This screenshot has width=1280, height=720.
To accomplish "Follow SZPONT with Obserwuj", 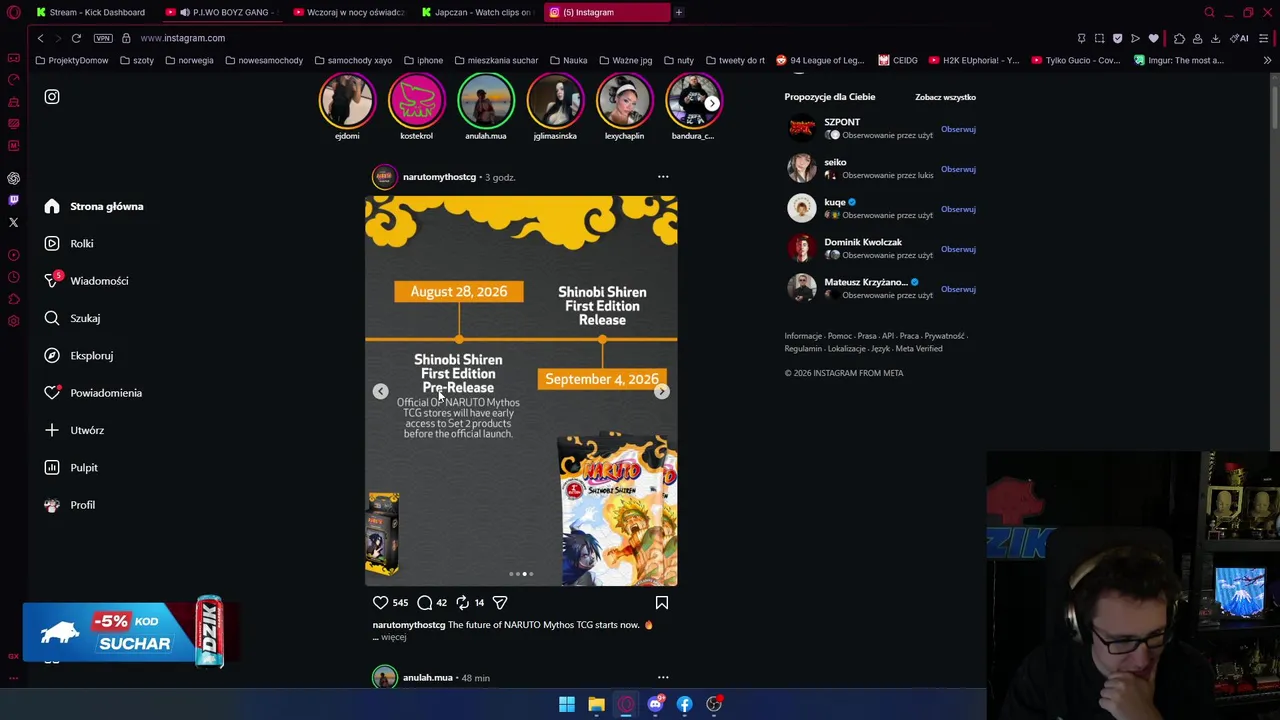I will coord(958,129).
